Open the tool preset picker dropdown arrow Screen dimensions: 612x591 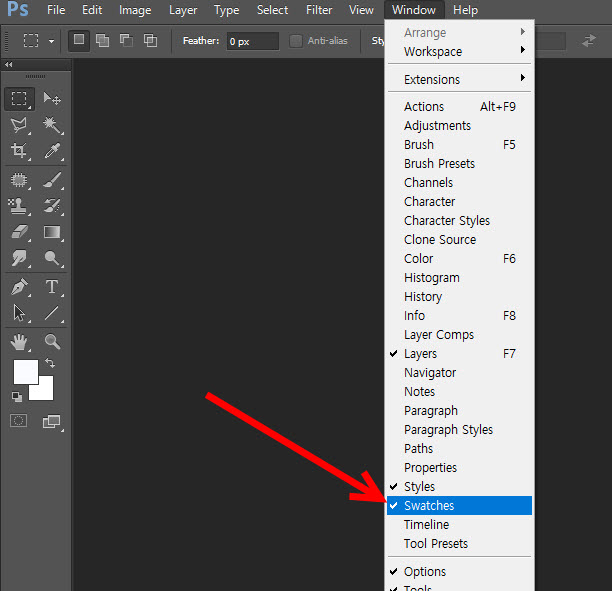point(51,41)
